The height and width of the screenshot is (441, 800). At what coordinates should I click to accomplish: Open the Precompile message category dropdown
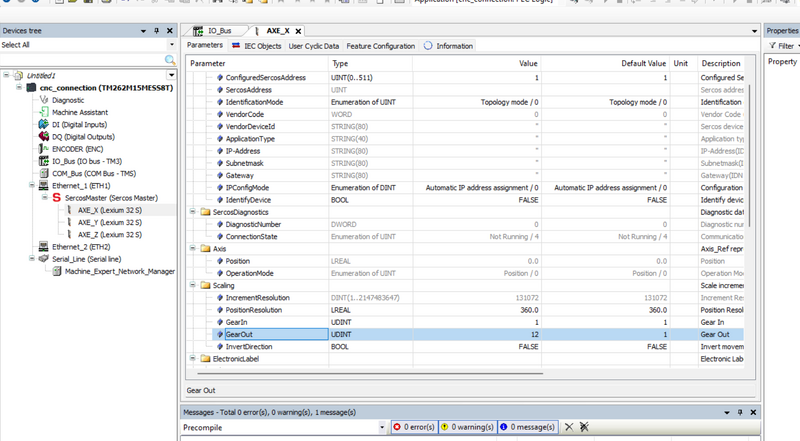click(x=381, y=427)
